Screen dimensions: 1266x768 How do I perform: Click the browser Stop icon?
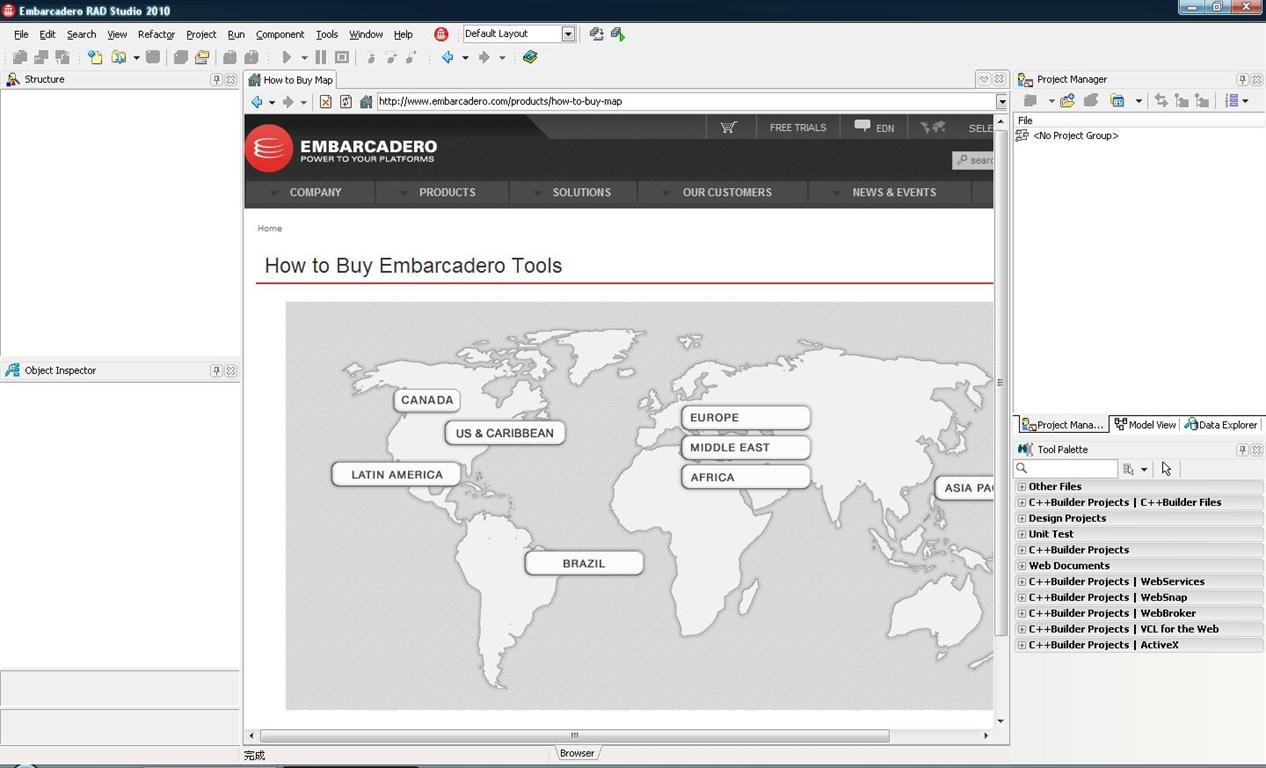click(326, 102)
